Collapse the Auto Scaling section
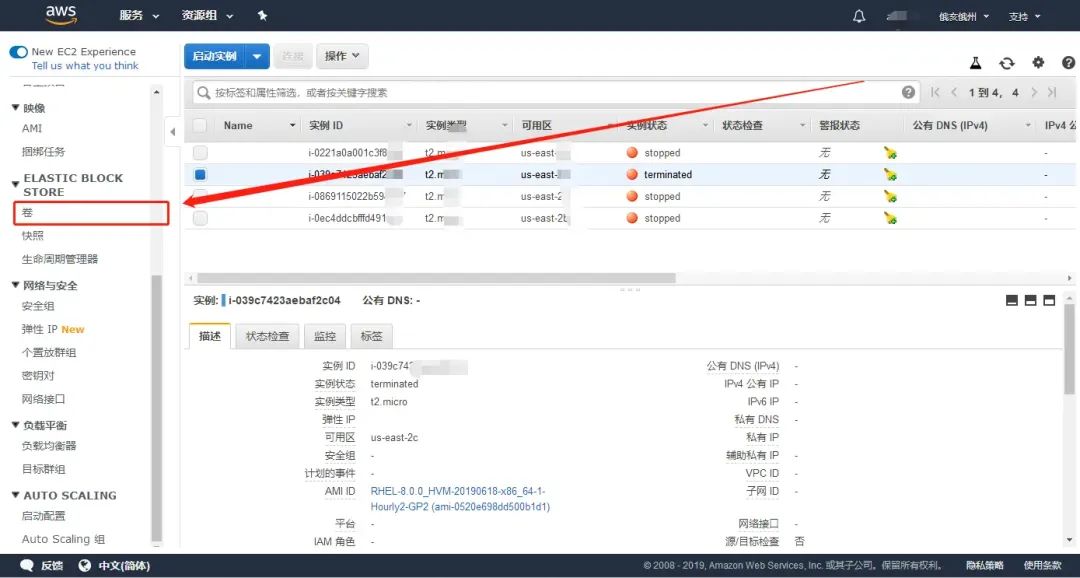The height and width of the screenshot is (578, 1080). click(x=16, y=495)
